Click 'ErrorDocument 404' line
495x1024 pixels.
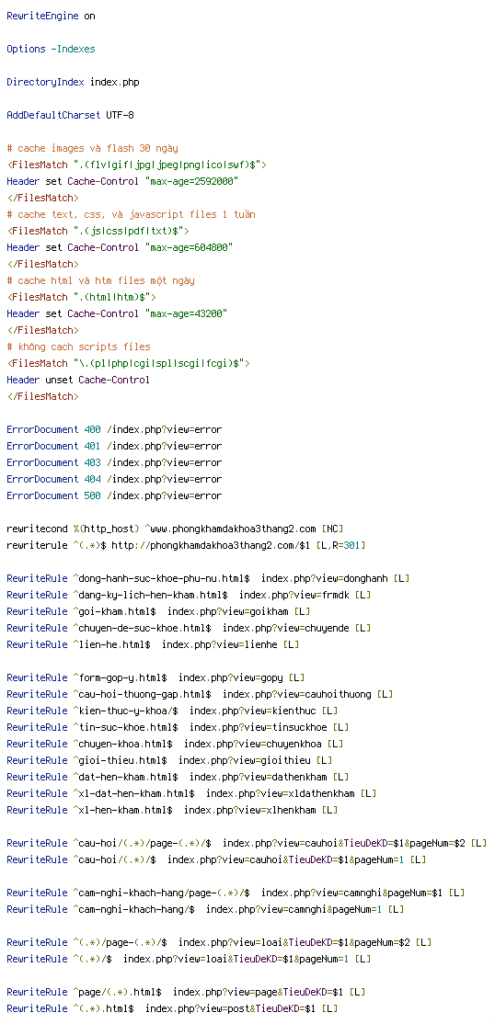[114, 479]
